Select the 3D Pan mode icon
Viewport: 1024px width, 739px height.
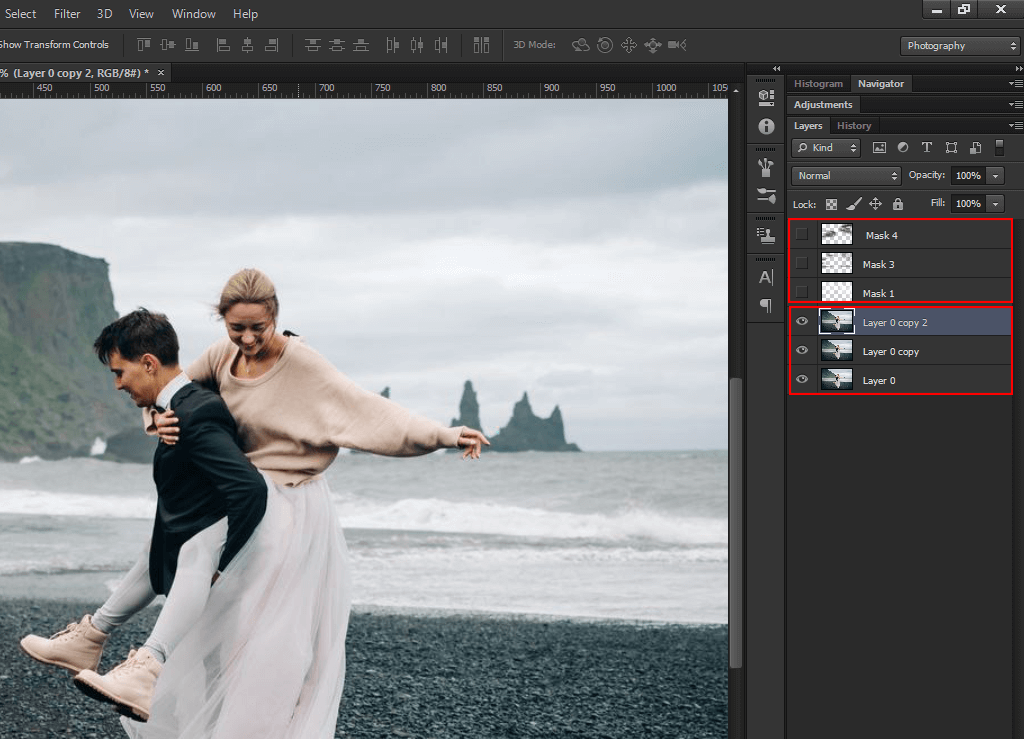(629, 45)
